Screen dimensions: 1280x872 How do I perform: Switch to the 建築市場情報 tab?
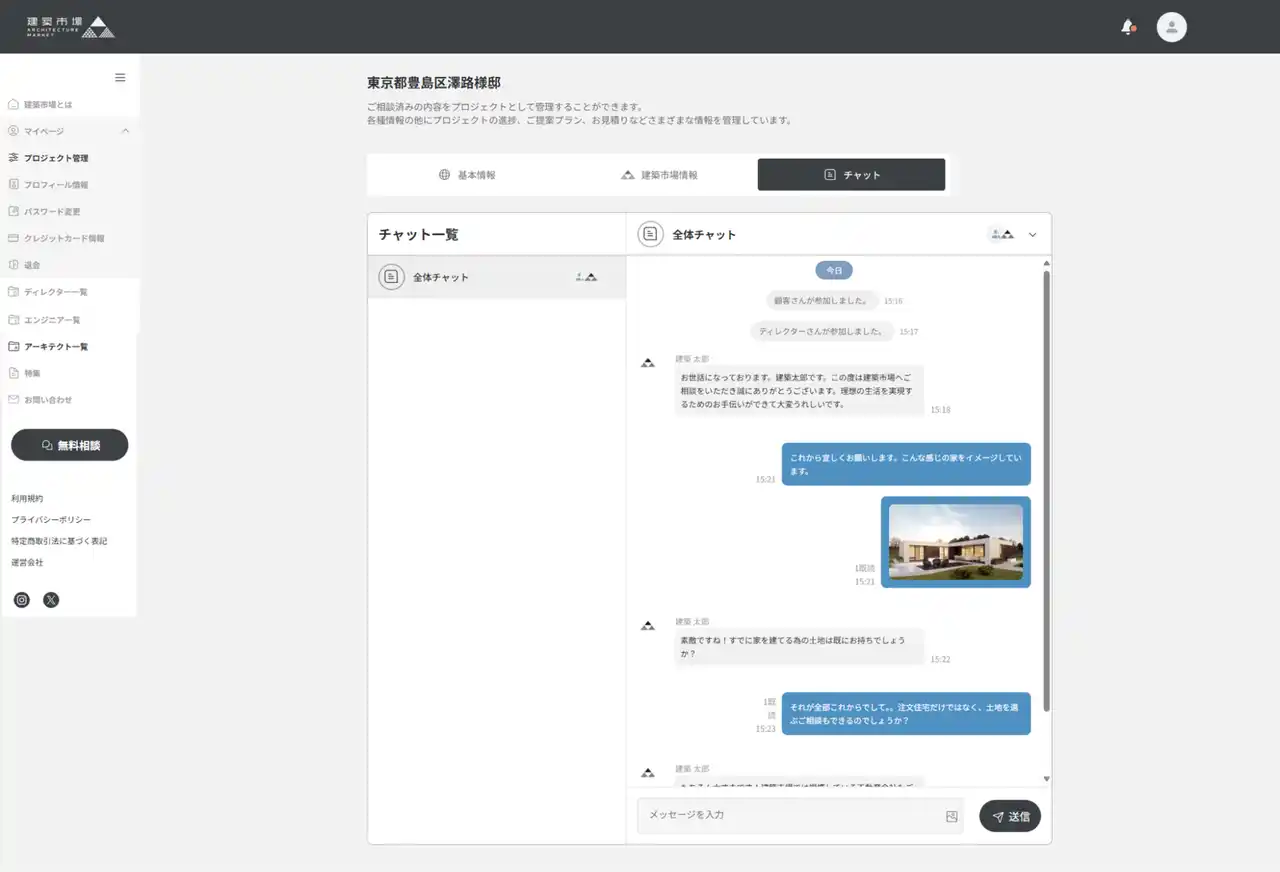659,175
